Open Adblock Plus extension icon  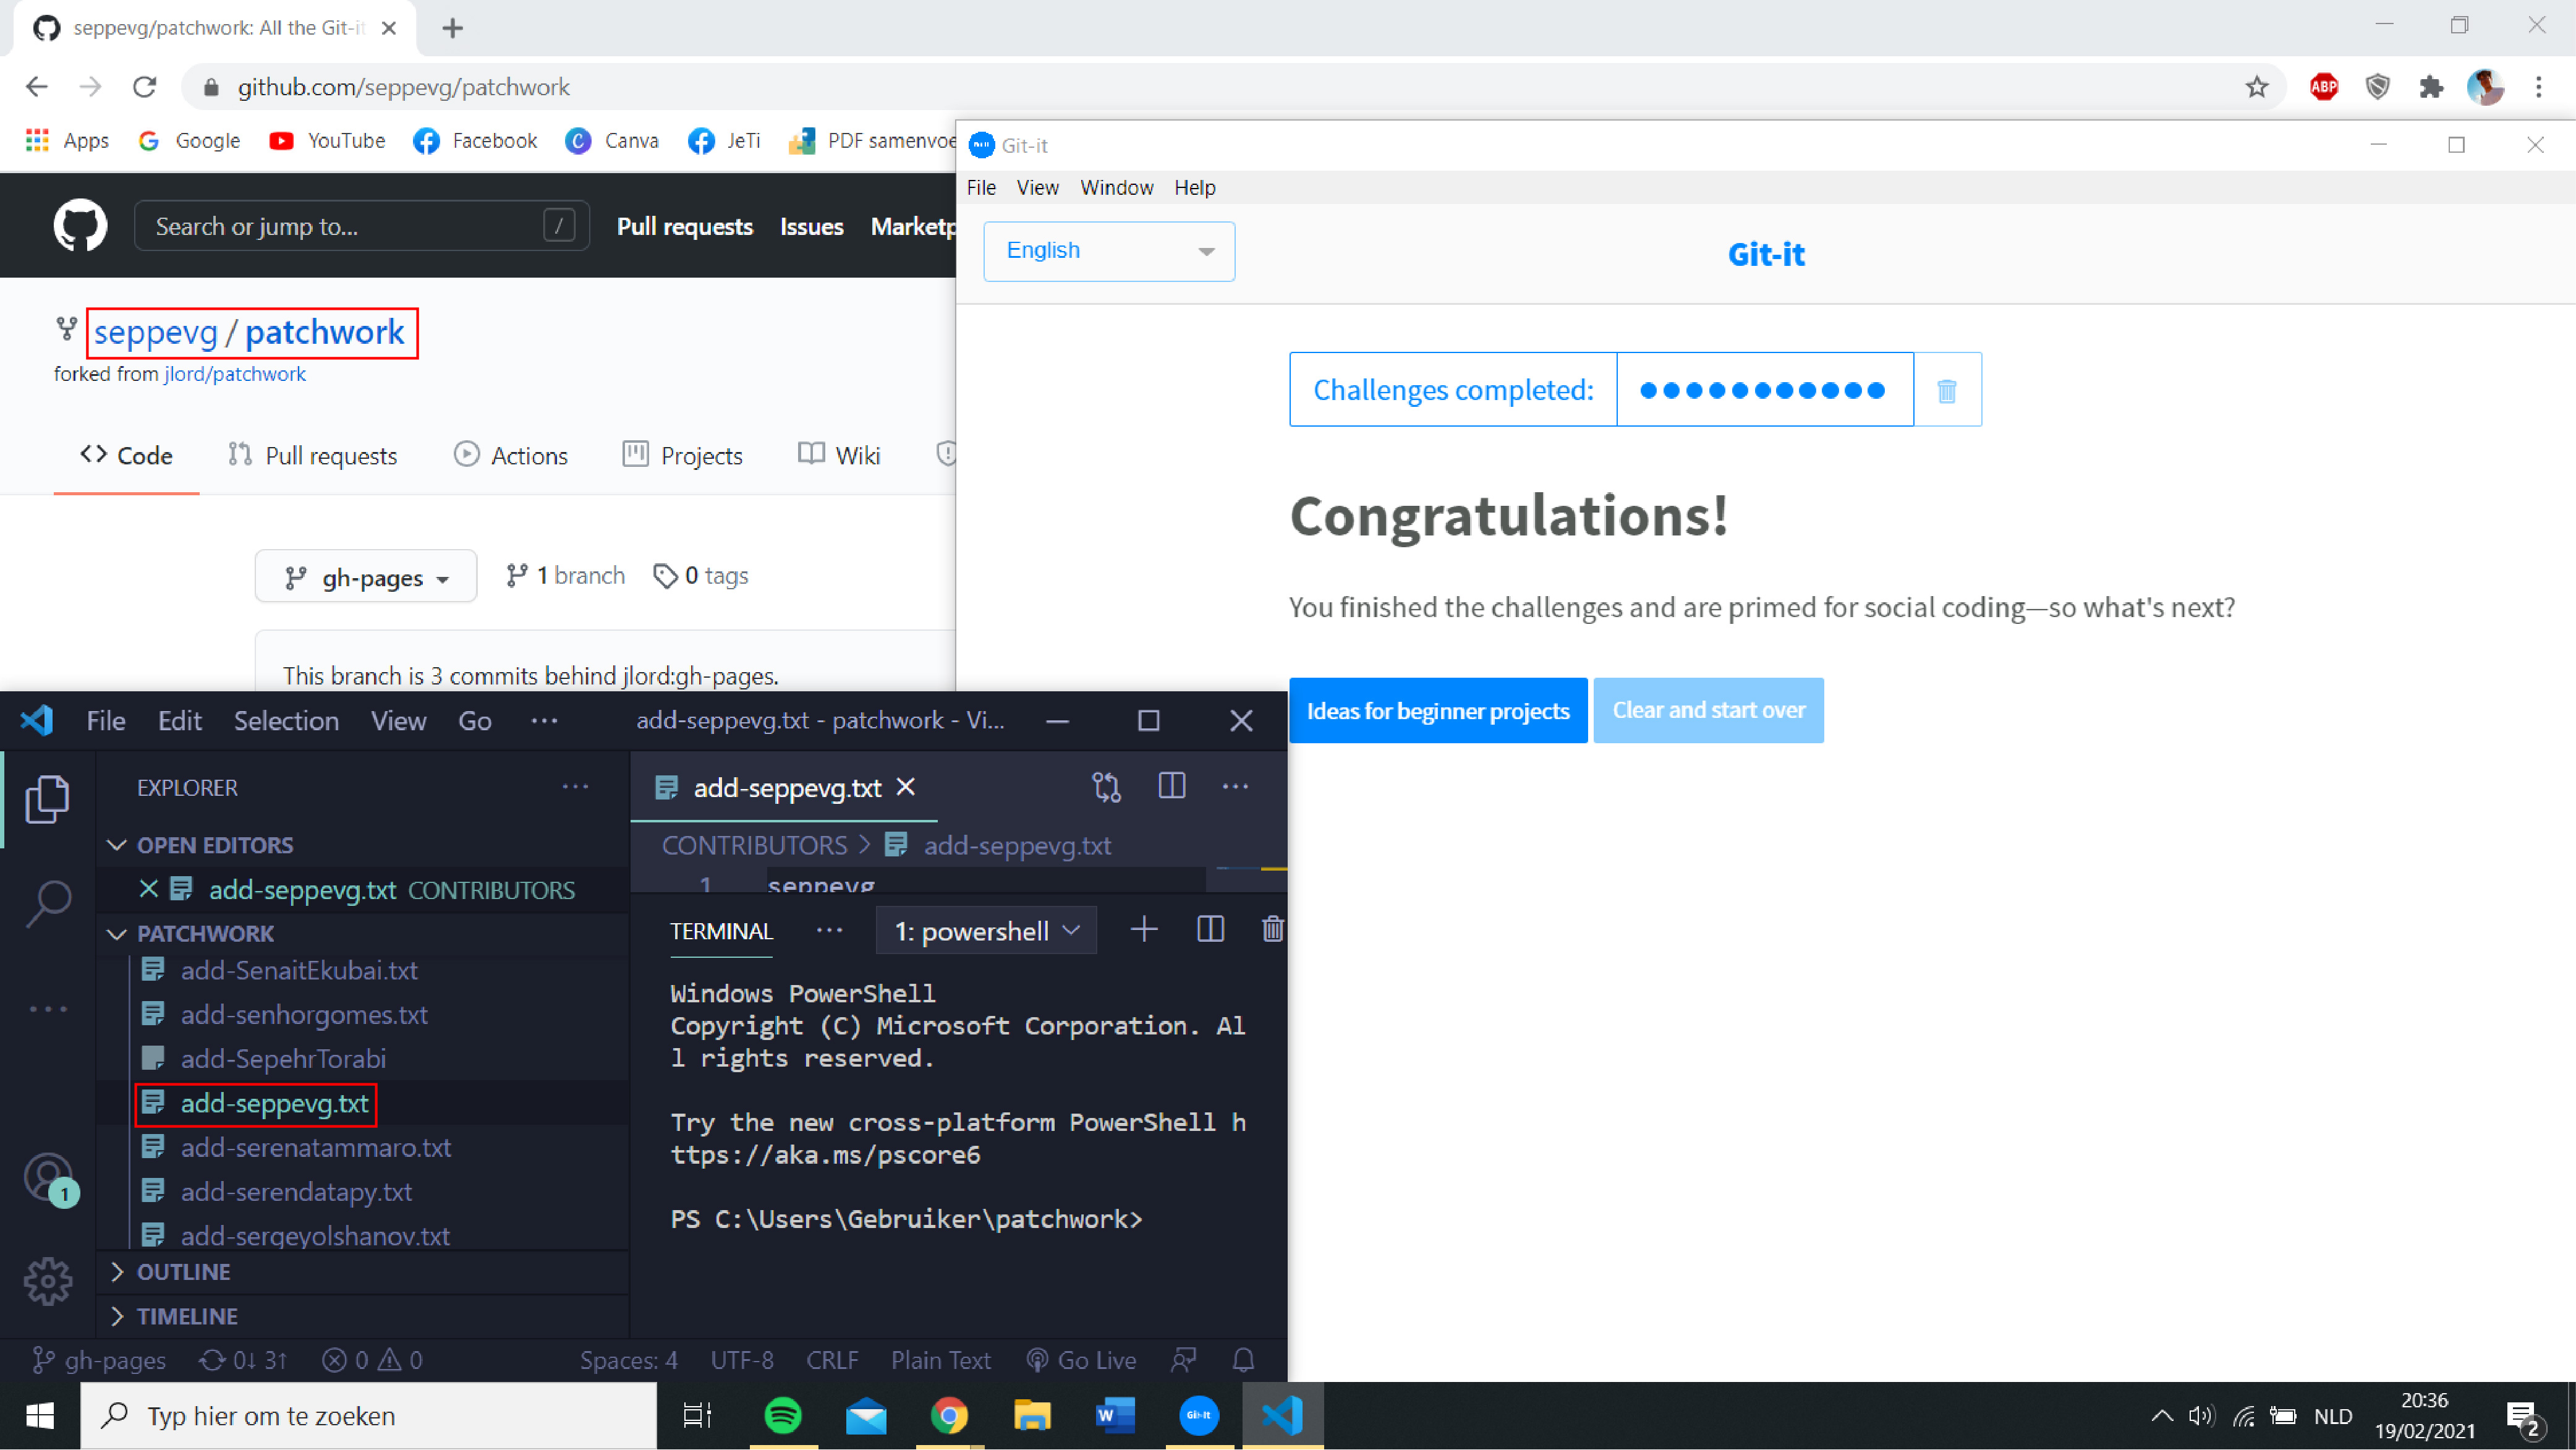click(x=2324, y=87)
